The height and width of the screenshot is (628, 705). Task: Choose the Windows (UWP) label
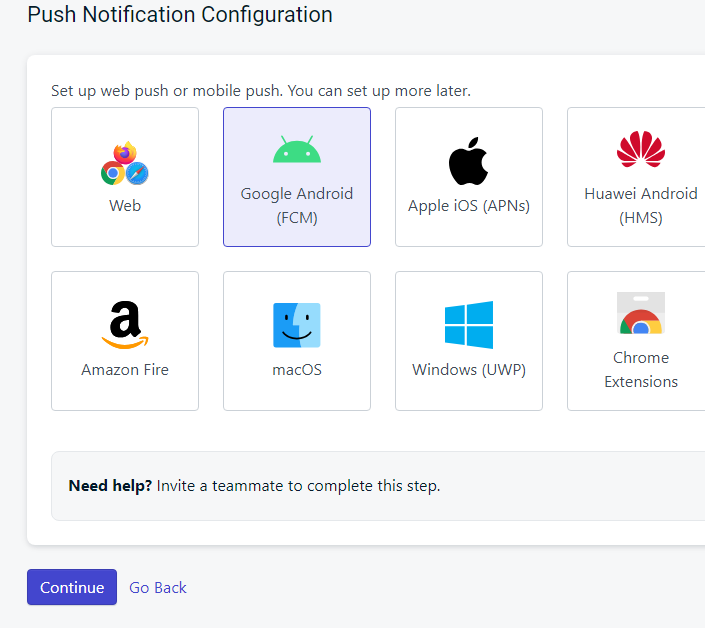tap(469, 370)
